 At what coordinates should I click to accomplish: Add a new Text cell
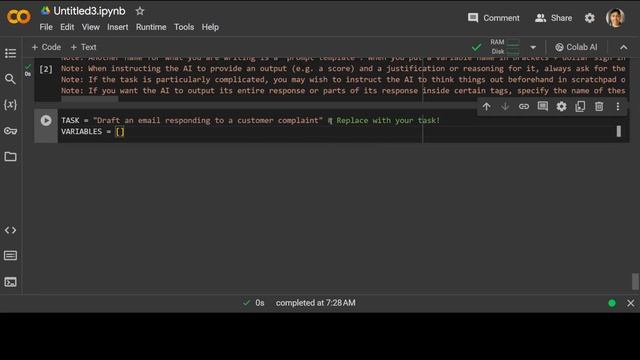(83, 47)
